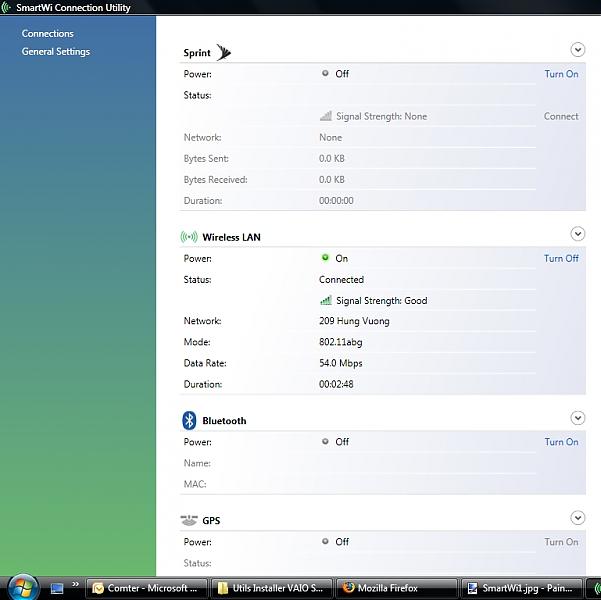Switch to Mozilla Firefox taskbar button

coord(395,588)
